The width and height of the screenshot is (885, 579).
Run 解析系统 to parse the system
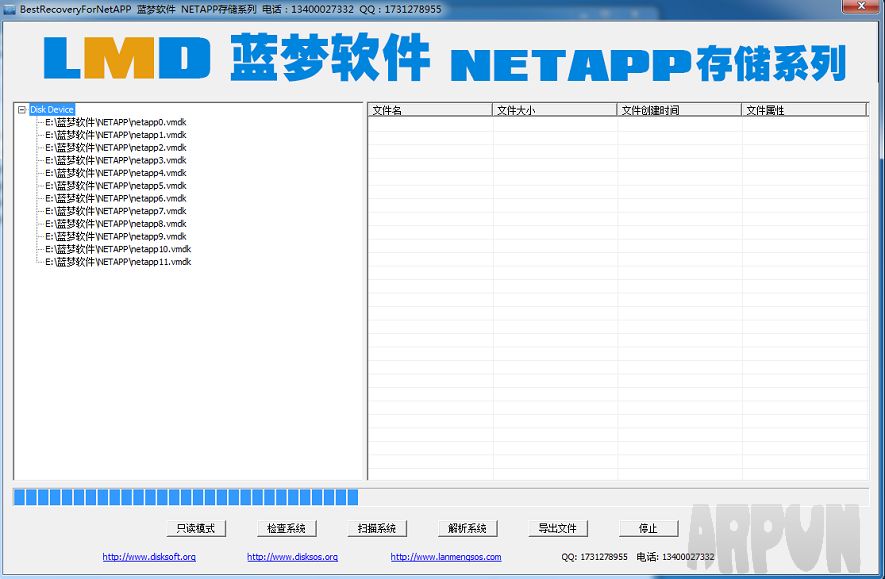[x=467, y=528]
